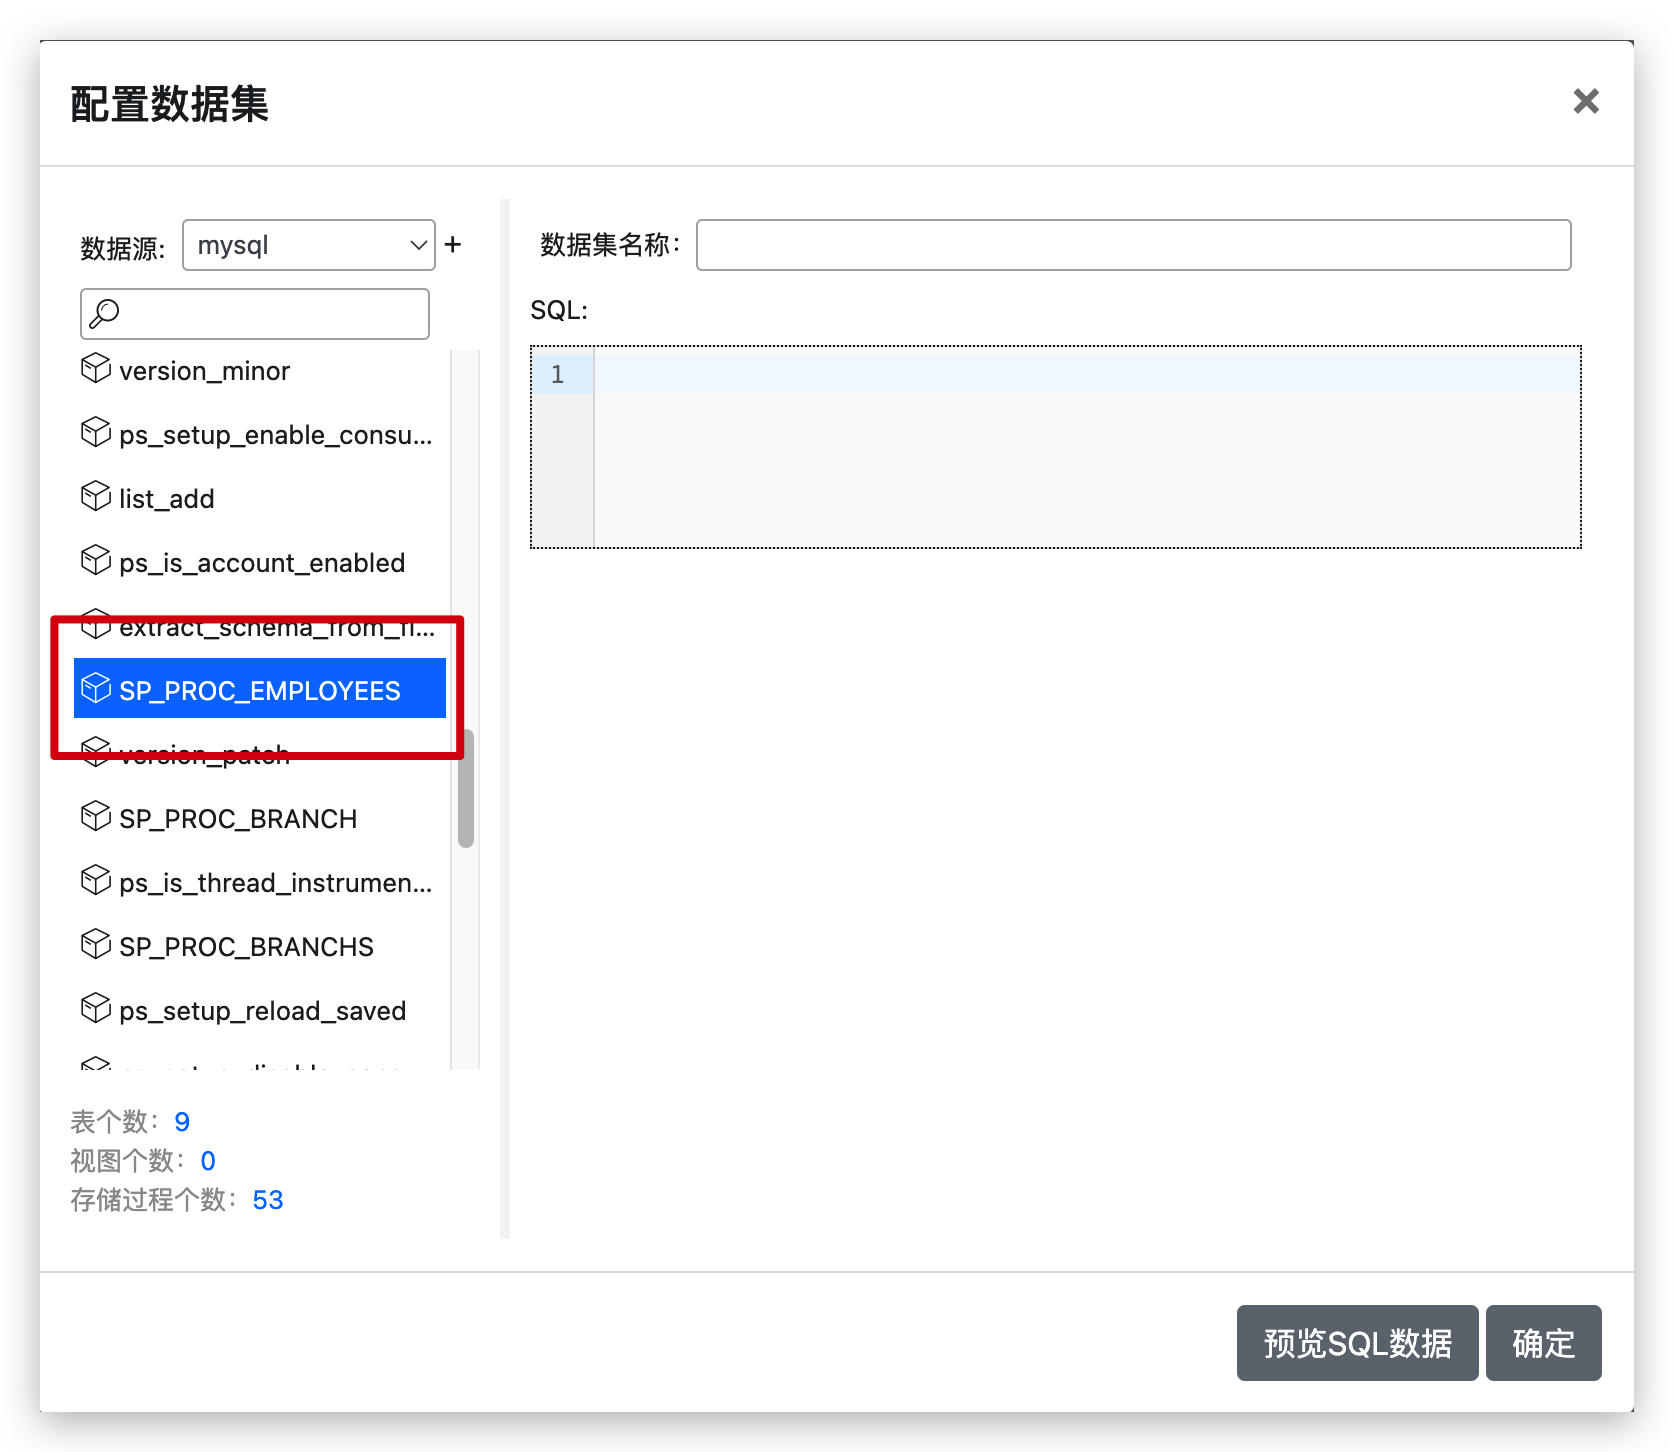Screen dimensions: 1674x1452
Task: Select the SP_PROC_BRANCHS procedure
Action: pyautogui.click(x=246, y=947)
